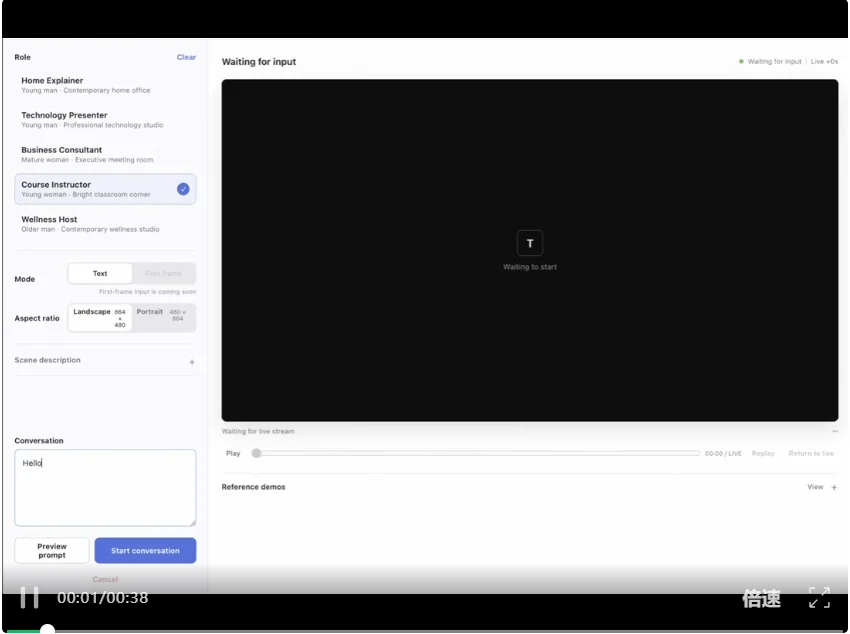Viewport: 850px width, 634px height.
Task: Click the Waiting to start caption
Action: 530,267
